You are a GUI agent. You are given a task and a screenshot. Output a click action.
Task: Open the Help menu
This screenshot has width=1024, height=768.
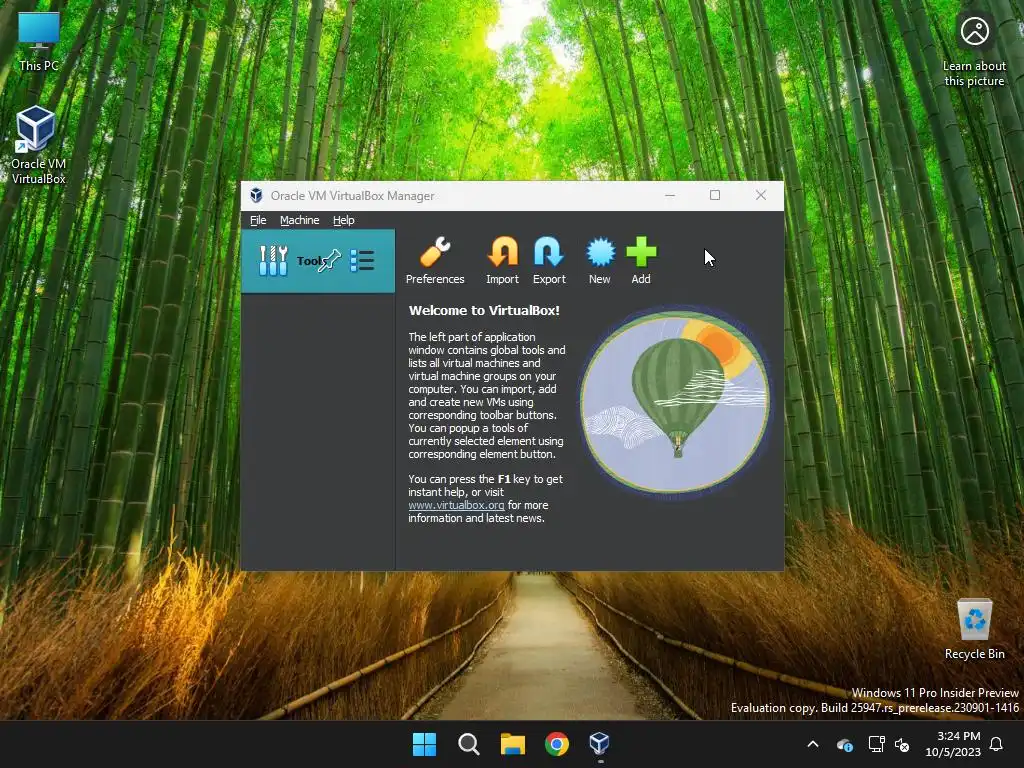[x=344, y=220]
